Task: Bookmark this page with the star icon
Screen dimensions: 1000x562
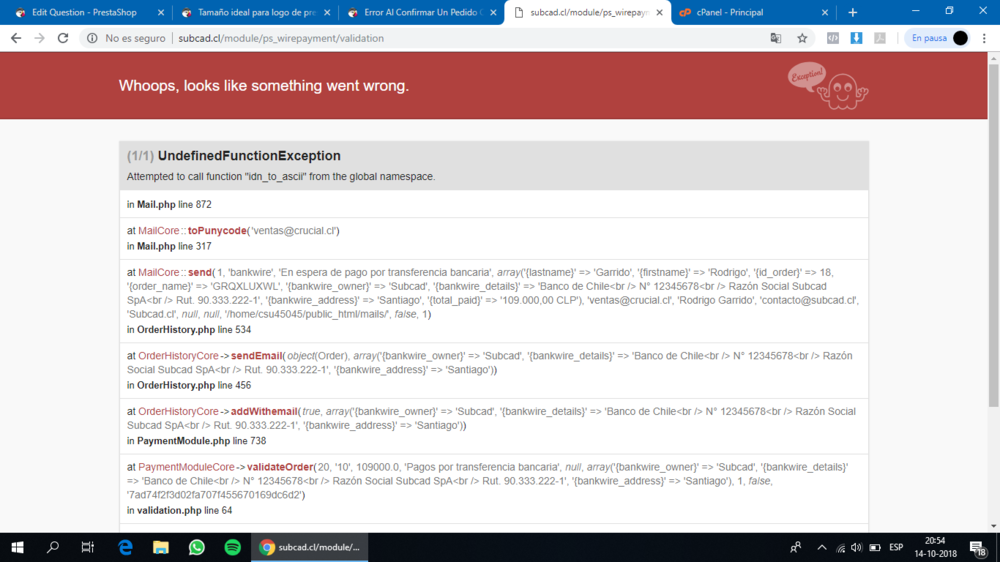Action: (802, 38)
